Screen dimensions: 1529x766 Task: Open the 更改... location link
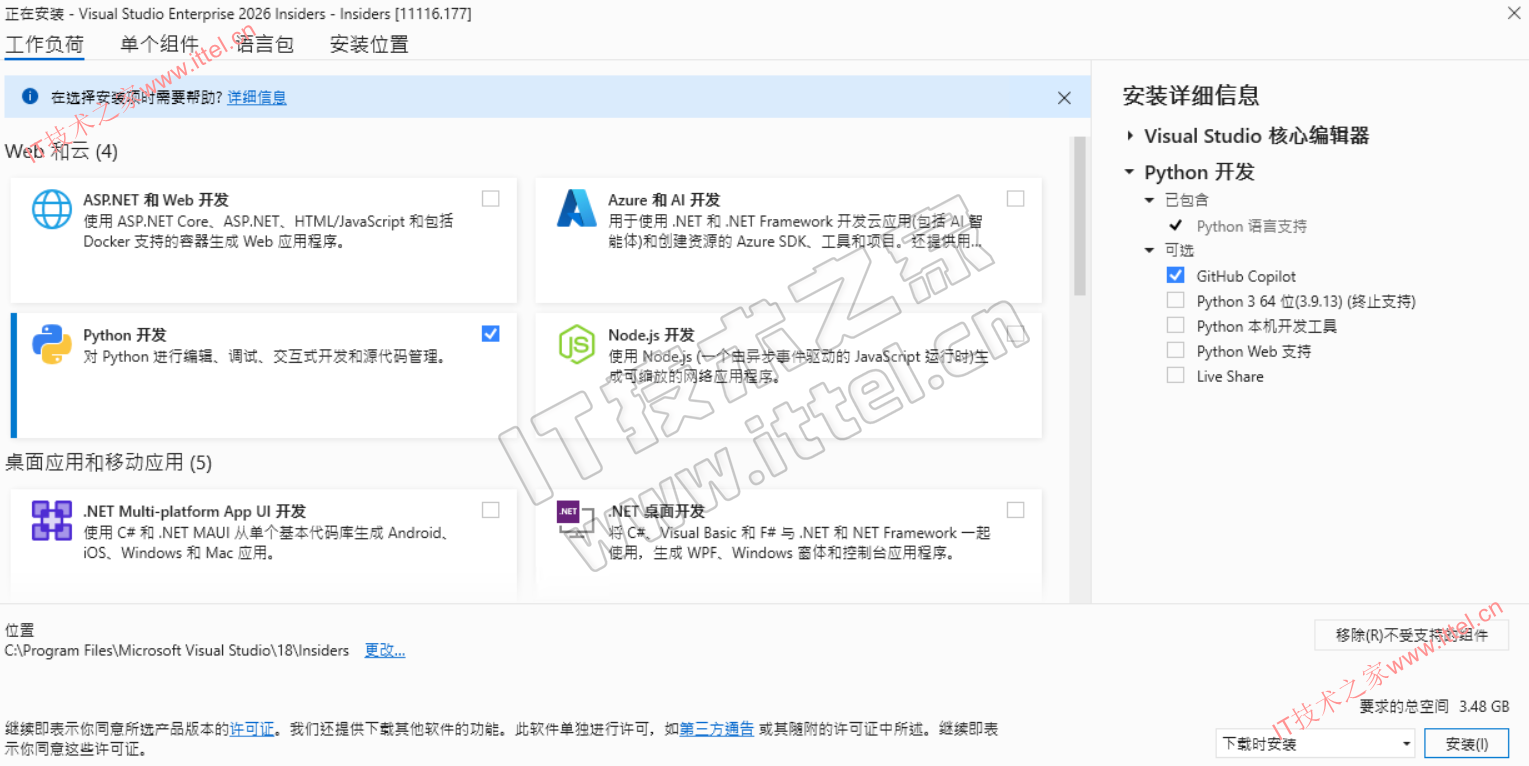385,651
